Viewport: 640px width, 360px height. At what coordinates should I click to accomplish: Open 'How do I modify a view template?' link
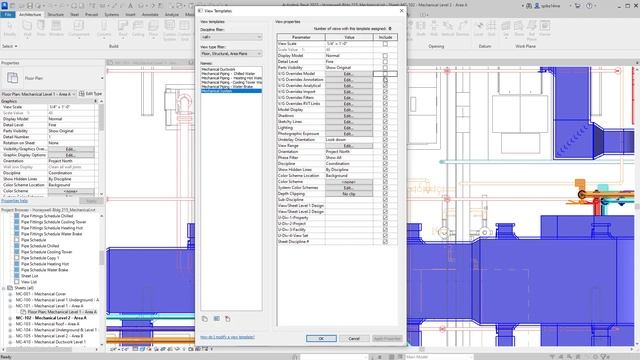pos(227,337)
